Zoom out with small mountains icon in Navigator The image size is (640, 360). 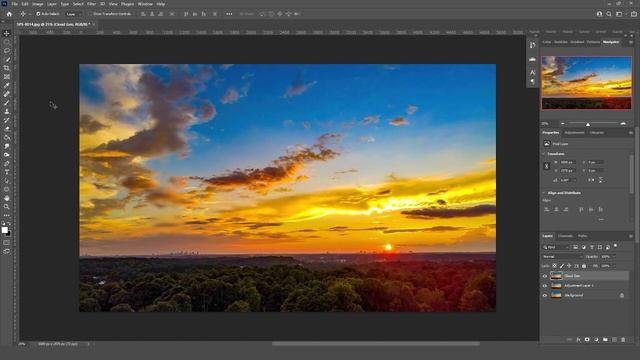pos(562,123)
